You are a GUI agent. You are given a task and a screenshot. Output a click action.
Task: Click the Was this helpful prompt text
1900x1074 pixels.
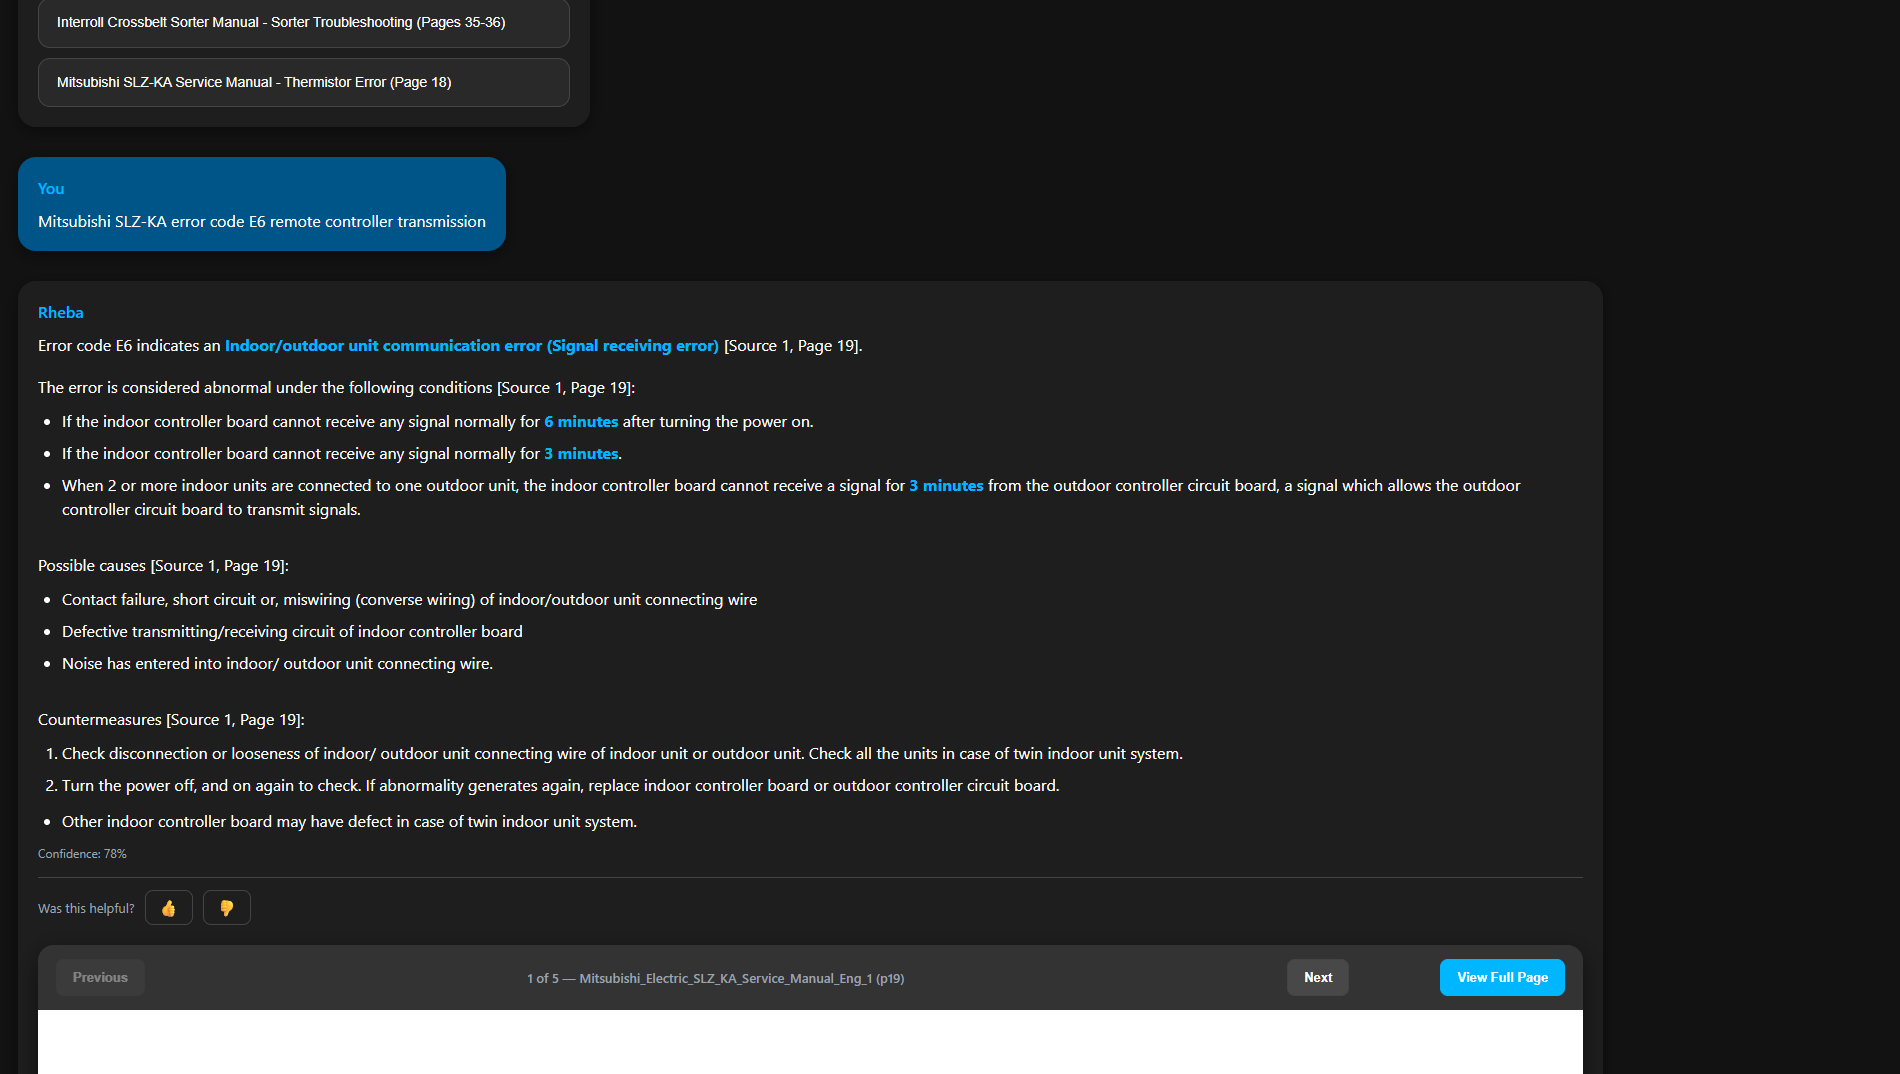[x=85, y=907]
